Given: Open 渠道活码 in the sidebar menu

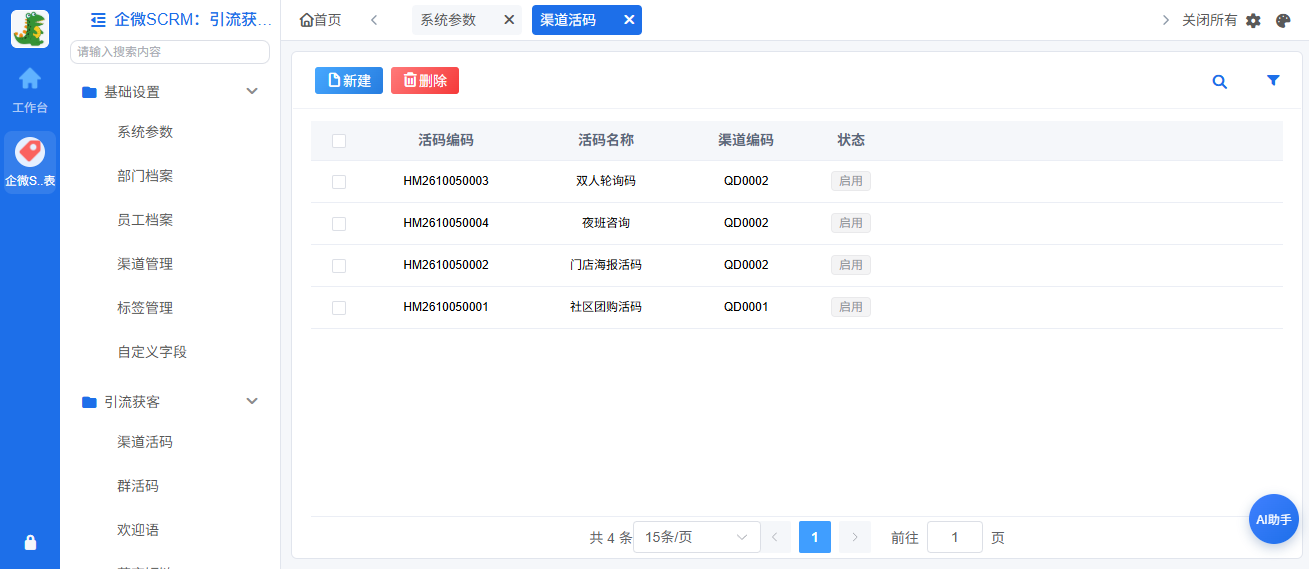Looking at the screenshot, I should pyautogui.click(x=145, y=442).
